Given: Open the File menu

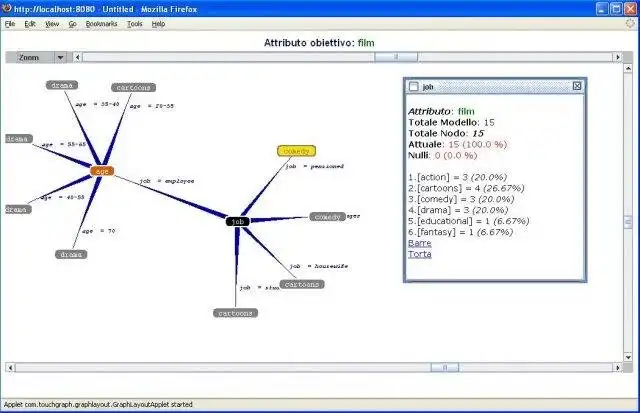Looking at the screenshot, I should tap(10, 24).
